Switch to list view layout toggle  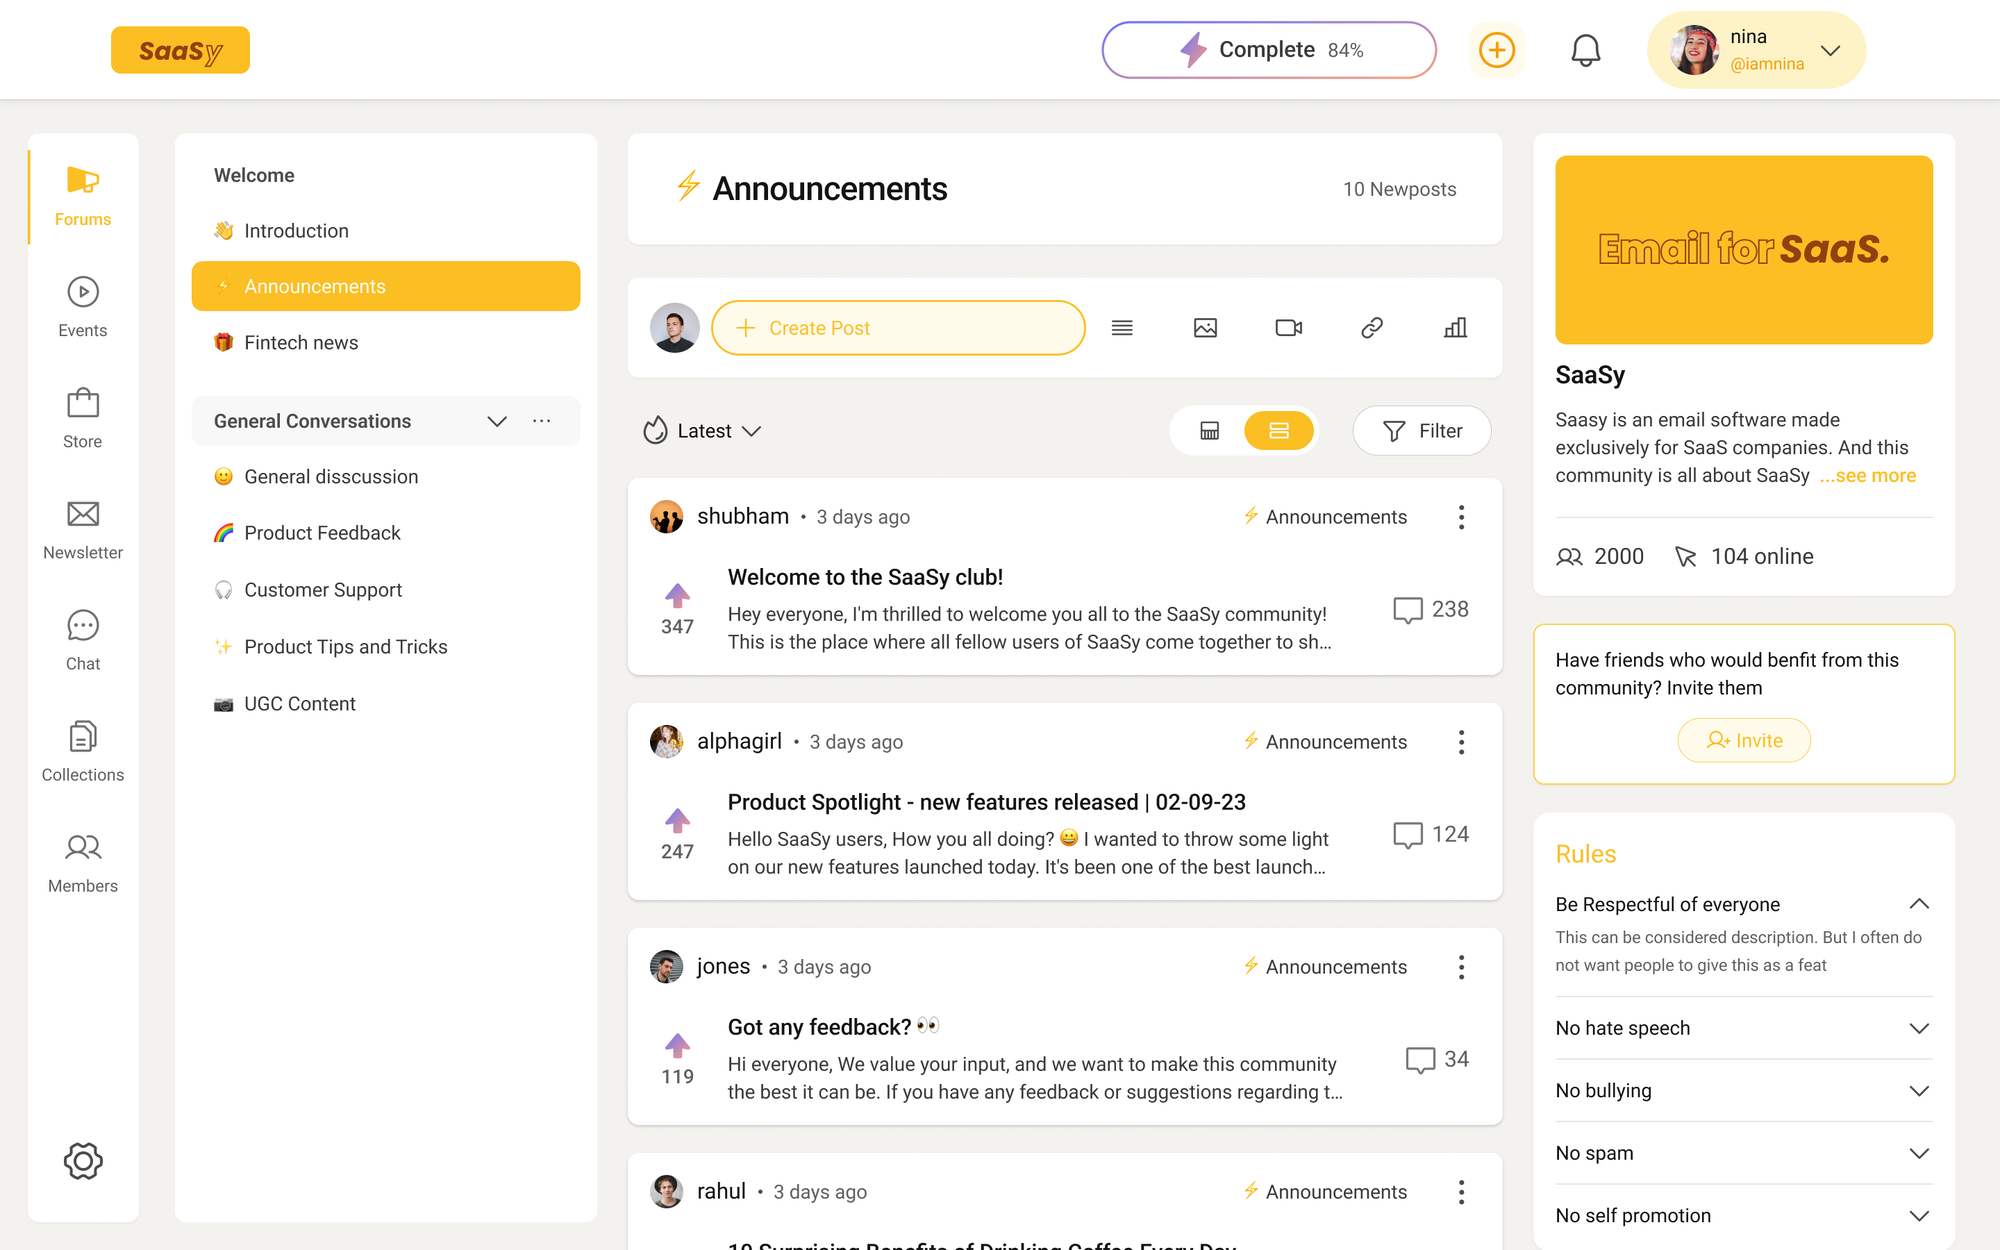pos(1279,429)
